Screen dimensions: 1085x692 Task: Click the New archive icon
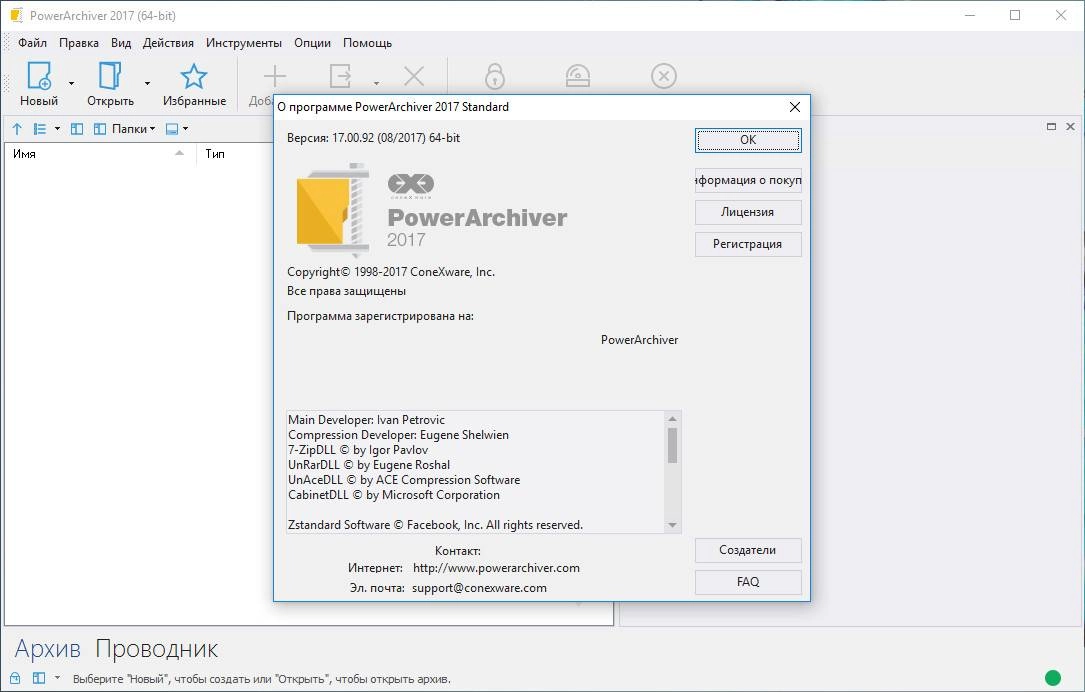point(39,75)
